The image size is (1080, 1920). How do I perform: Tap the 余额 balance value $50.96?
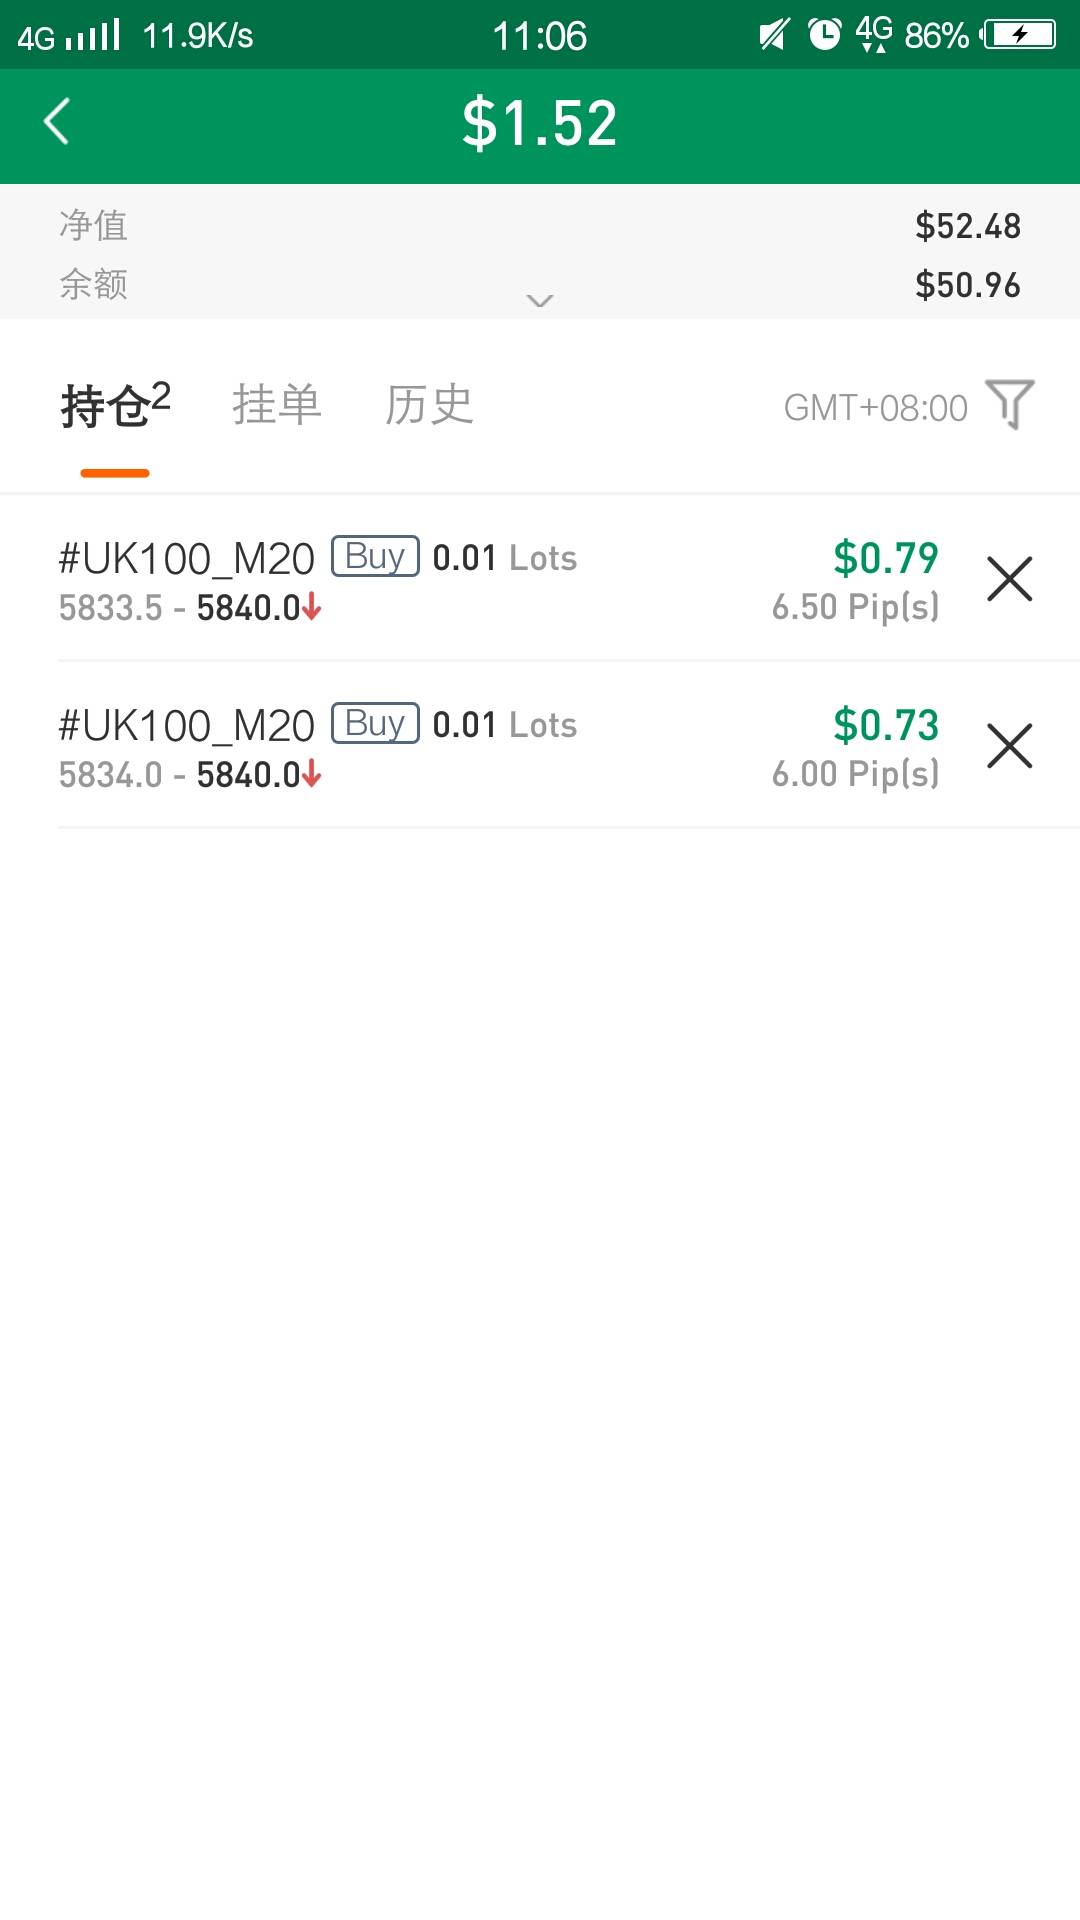coord(967,285)
